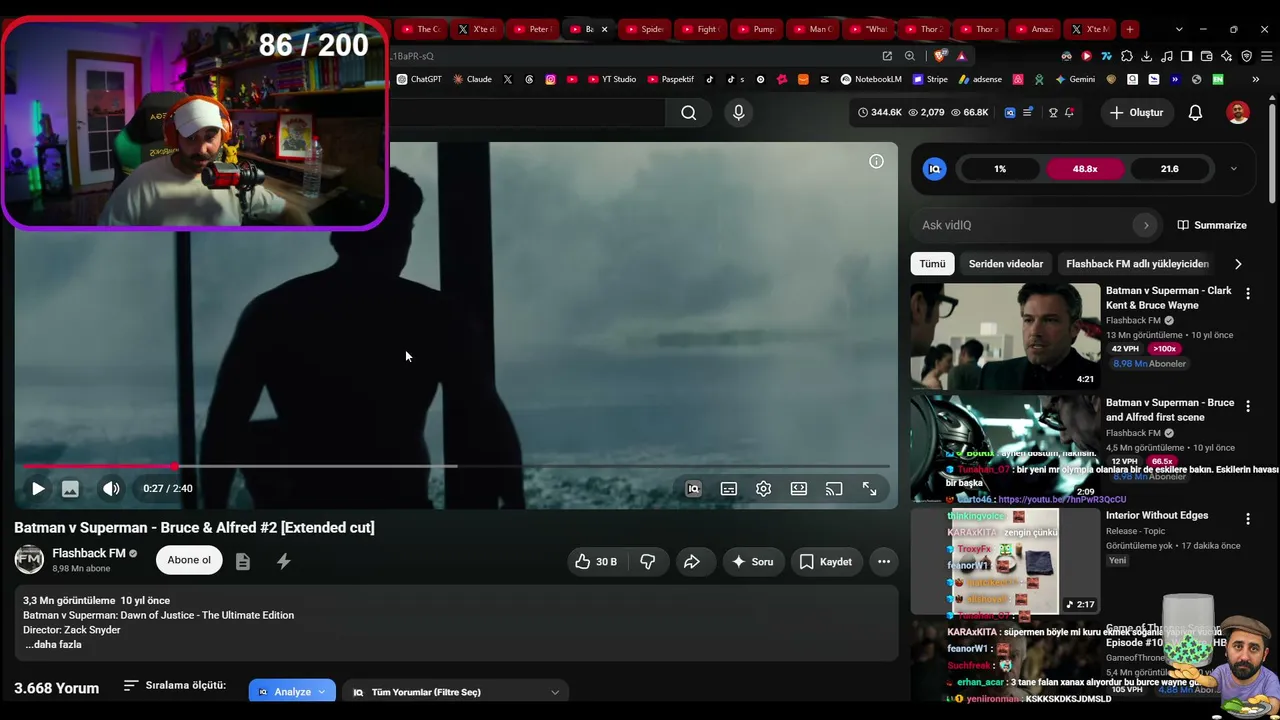1280x720 pixels.
Task: Click the lightning bolt icon near Abone ol
Action: 284,562
